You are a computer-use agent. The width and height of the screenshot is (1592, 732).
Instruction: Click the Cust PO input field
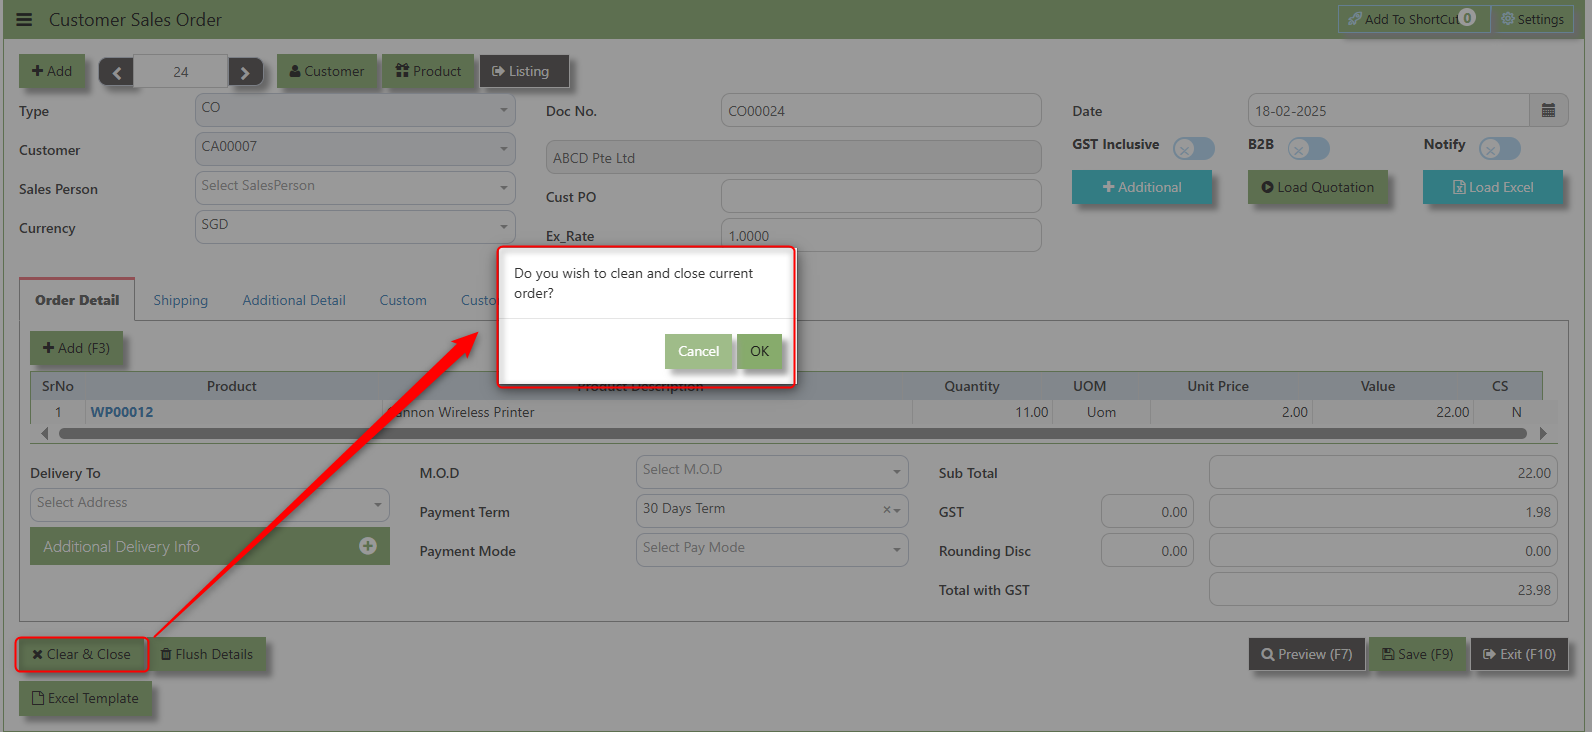(x=880, y=196)
